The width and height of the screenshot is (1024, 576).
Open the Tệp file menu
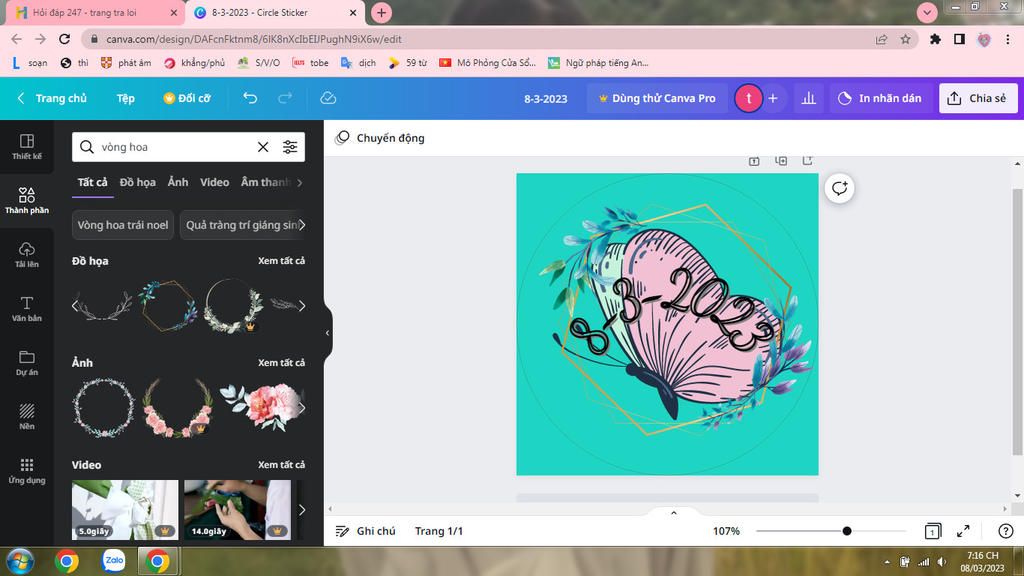click(125, 98)
